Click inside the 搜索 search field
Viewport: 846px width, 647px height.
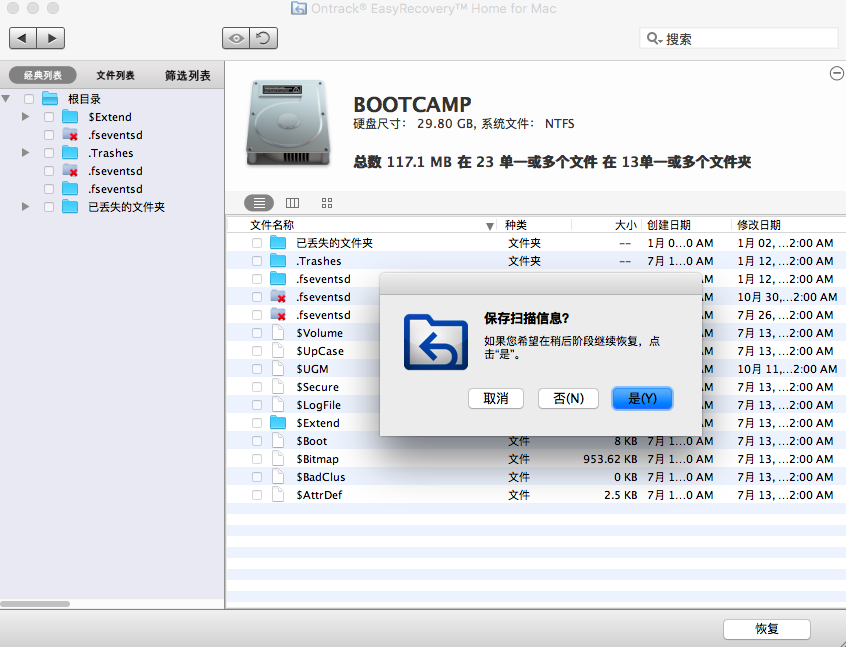tap(740, 37)
